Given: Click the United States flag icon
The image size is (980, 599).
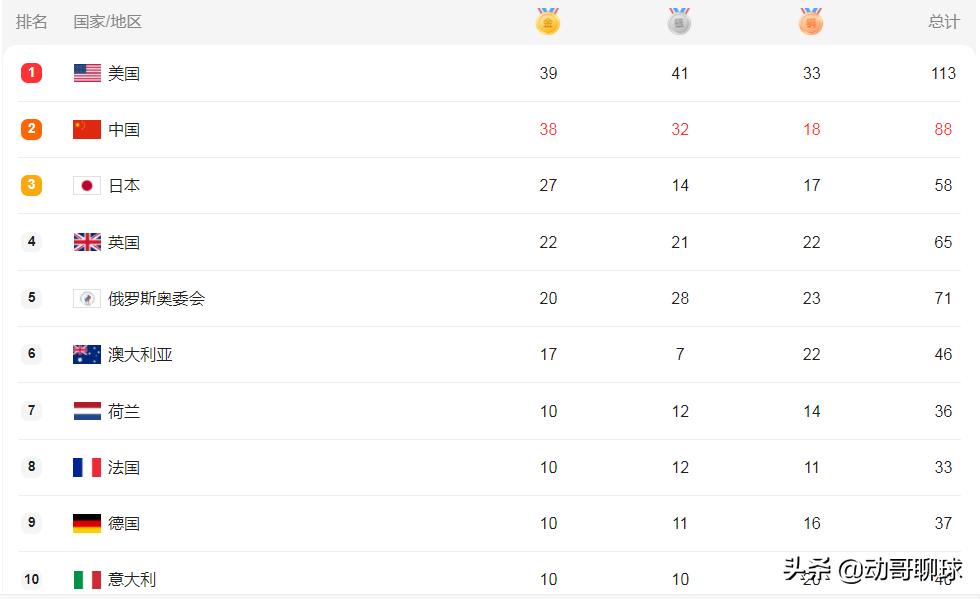Looking at the screenshot, I should (x=87, y=73).
